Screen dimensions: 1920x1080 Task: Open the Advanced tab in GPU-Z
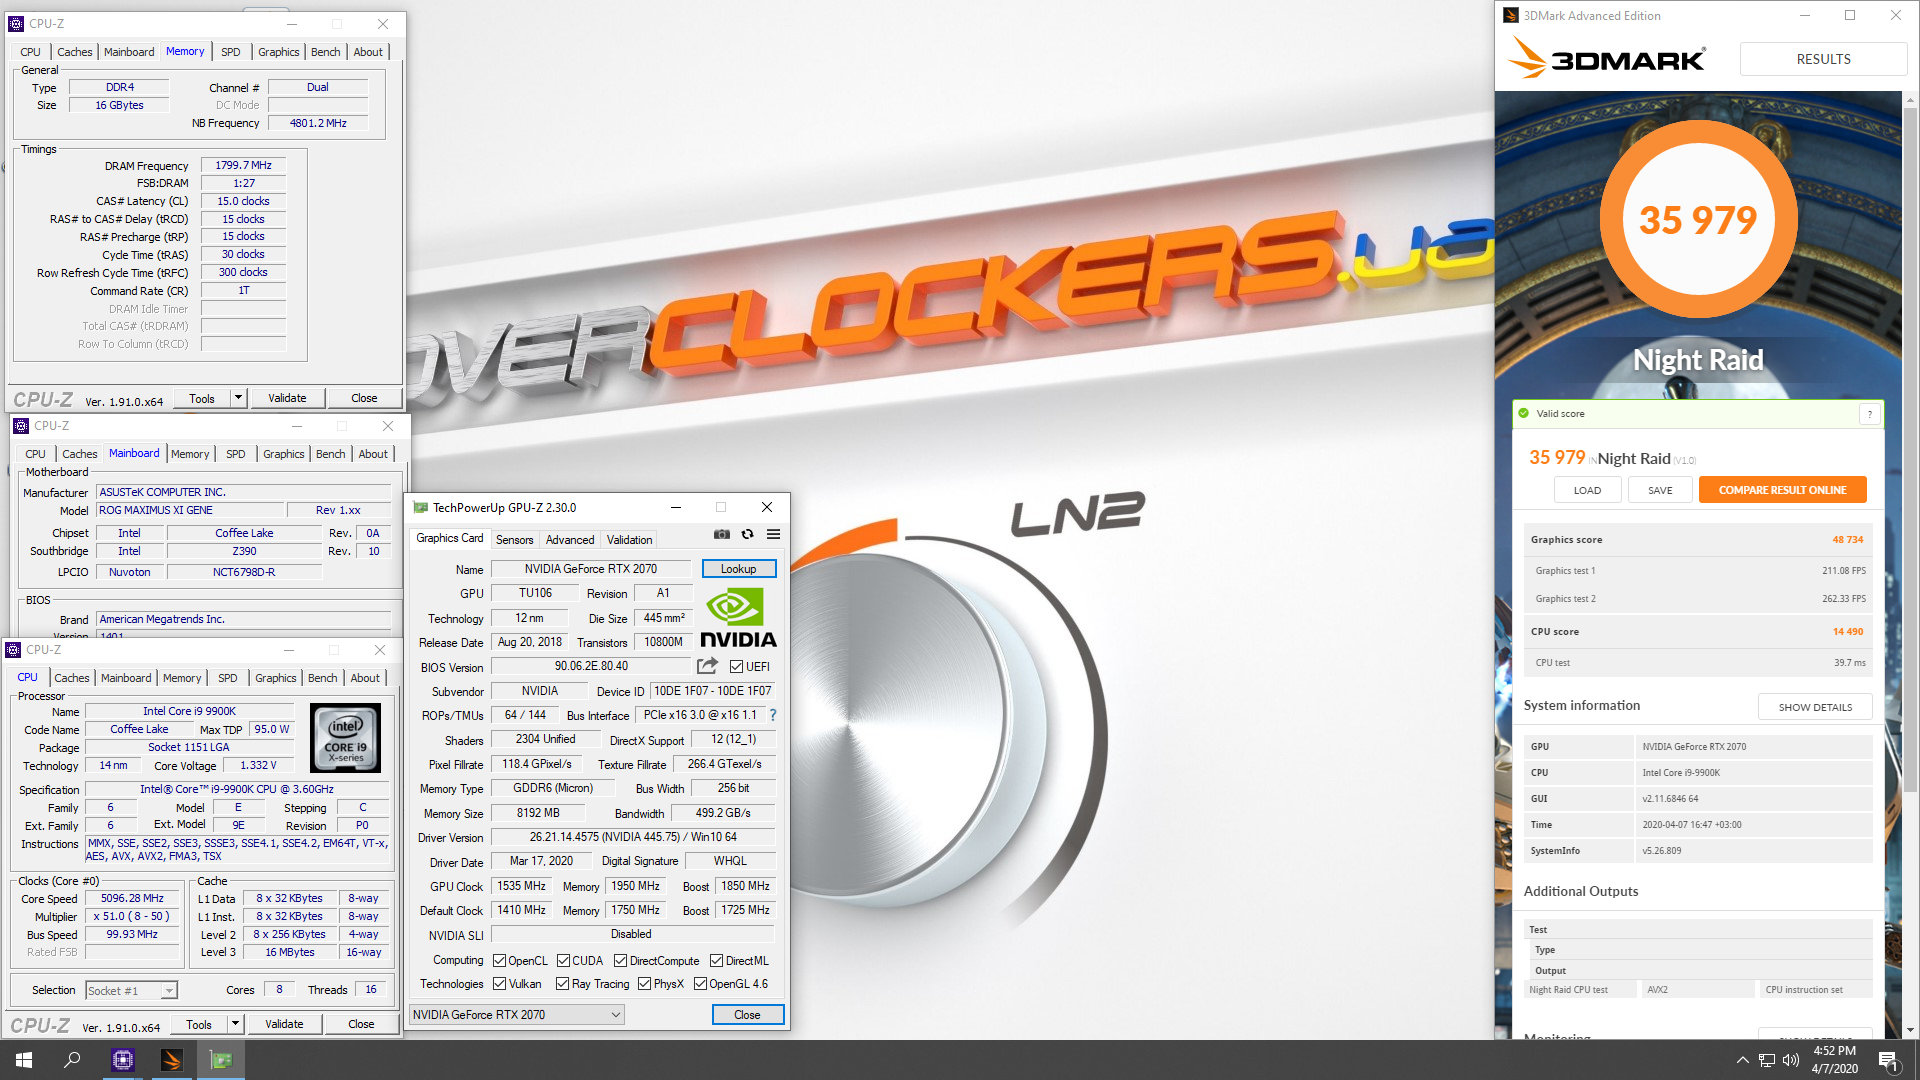(570, 540)
